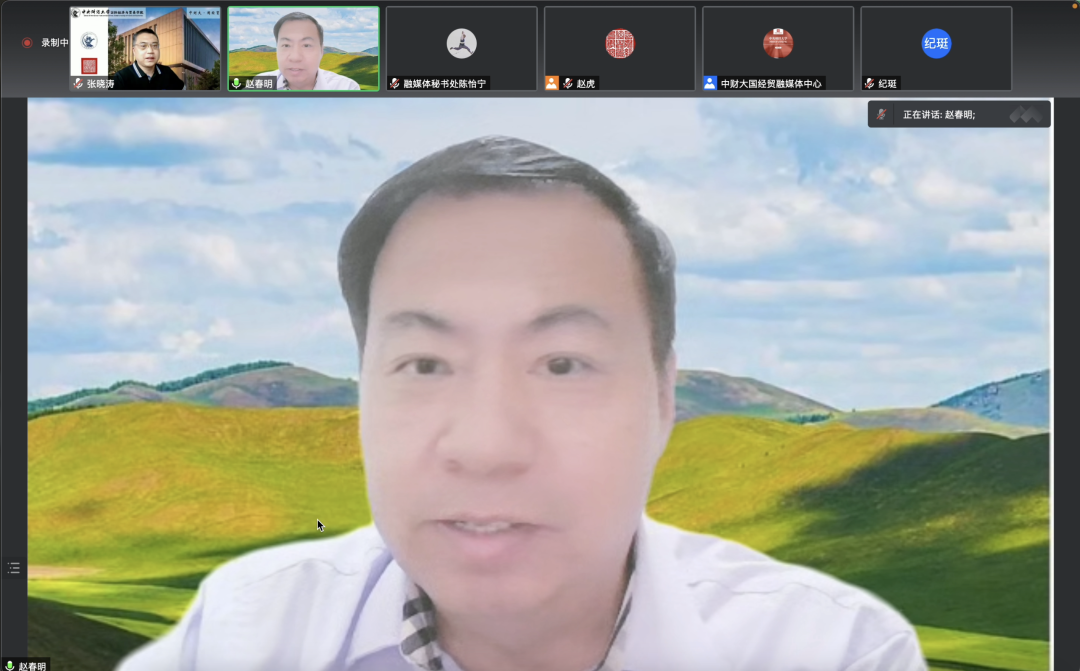Click the muted microphone icon beside 纪珽
1080x671 pixels.
pos(870,84)
